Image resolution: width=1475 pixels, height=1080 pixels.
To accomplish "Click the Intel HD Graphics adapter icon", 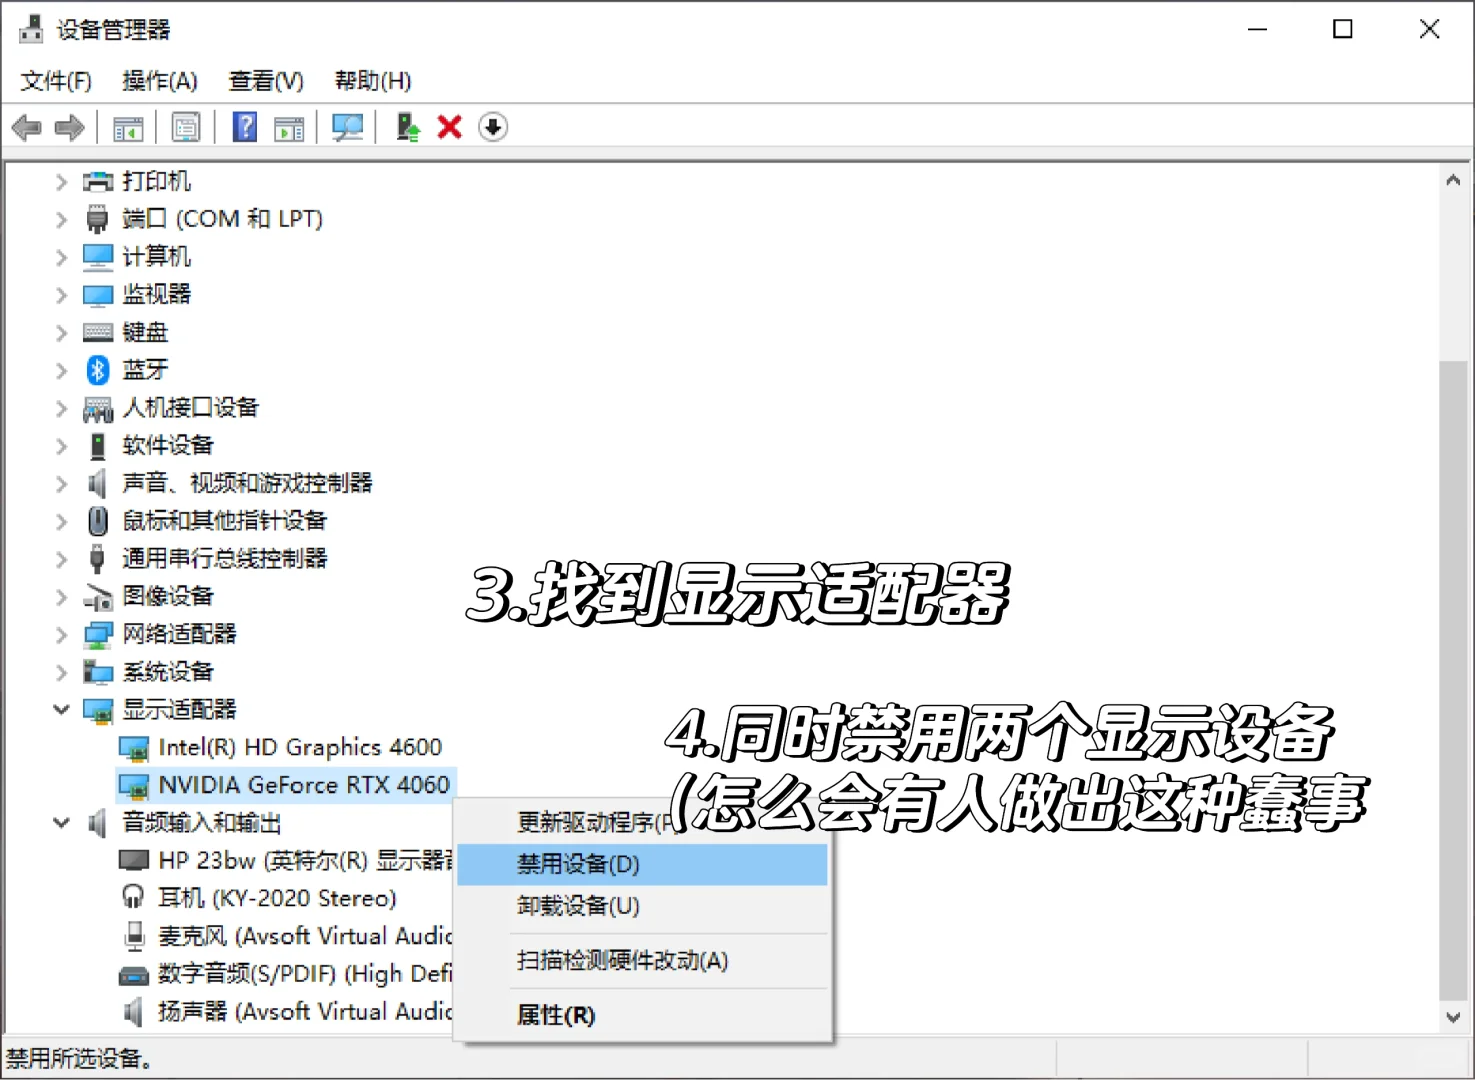I will pyautogui.click(x=134, y=748).
